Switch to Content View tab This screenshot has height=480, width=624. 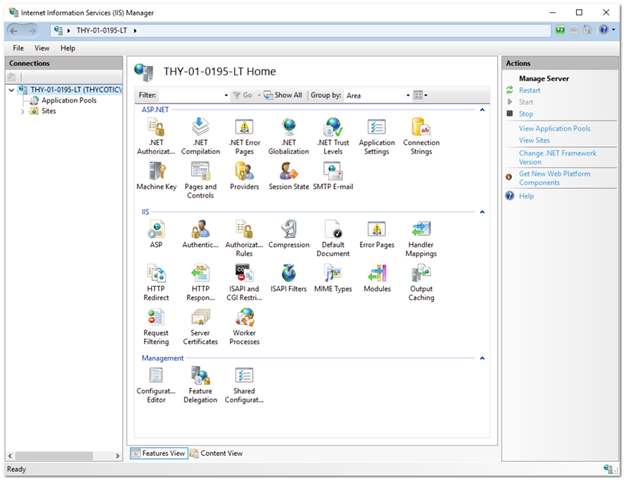point(216,453)
